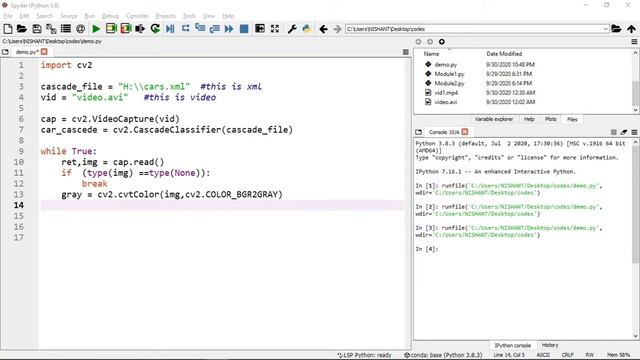This screenshot has width=640, height=360.
Task: Switch to the Plots tab
Action: pyautogui.click(x=551, y=119)
